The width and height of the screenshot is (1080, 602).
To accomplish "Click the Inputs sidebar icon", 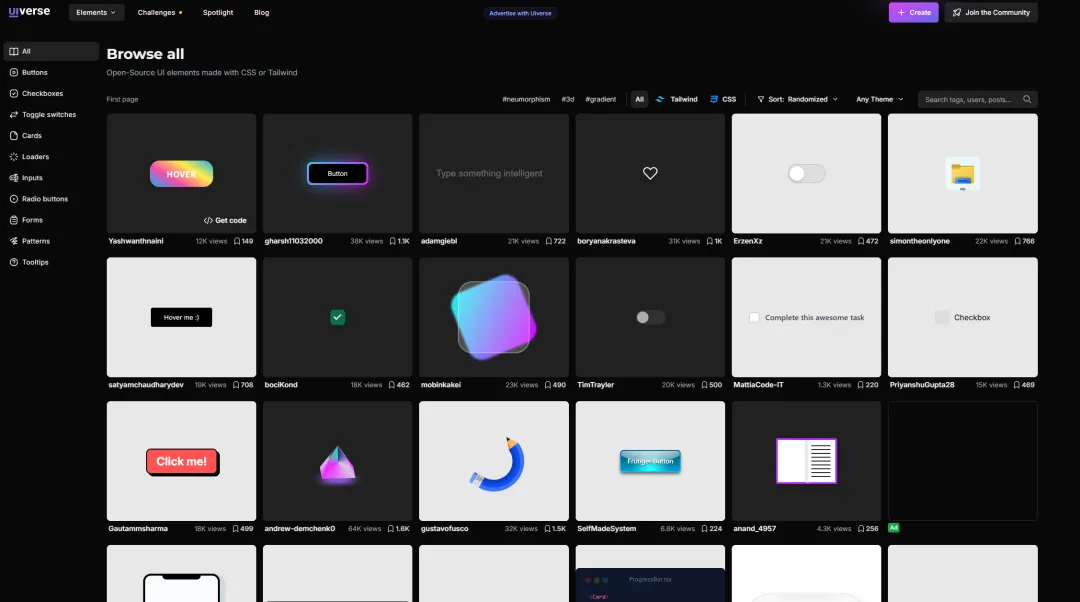I will pyautogui.click(x=14, y=178).
